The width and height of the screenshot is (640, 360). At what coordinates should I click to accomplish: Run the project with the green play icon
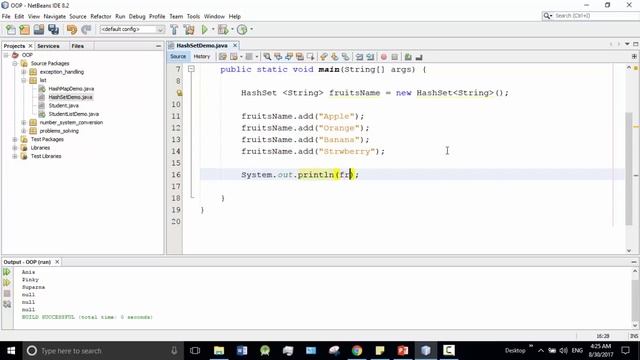click(205, 29)
